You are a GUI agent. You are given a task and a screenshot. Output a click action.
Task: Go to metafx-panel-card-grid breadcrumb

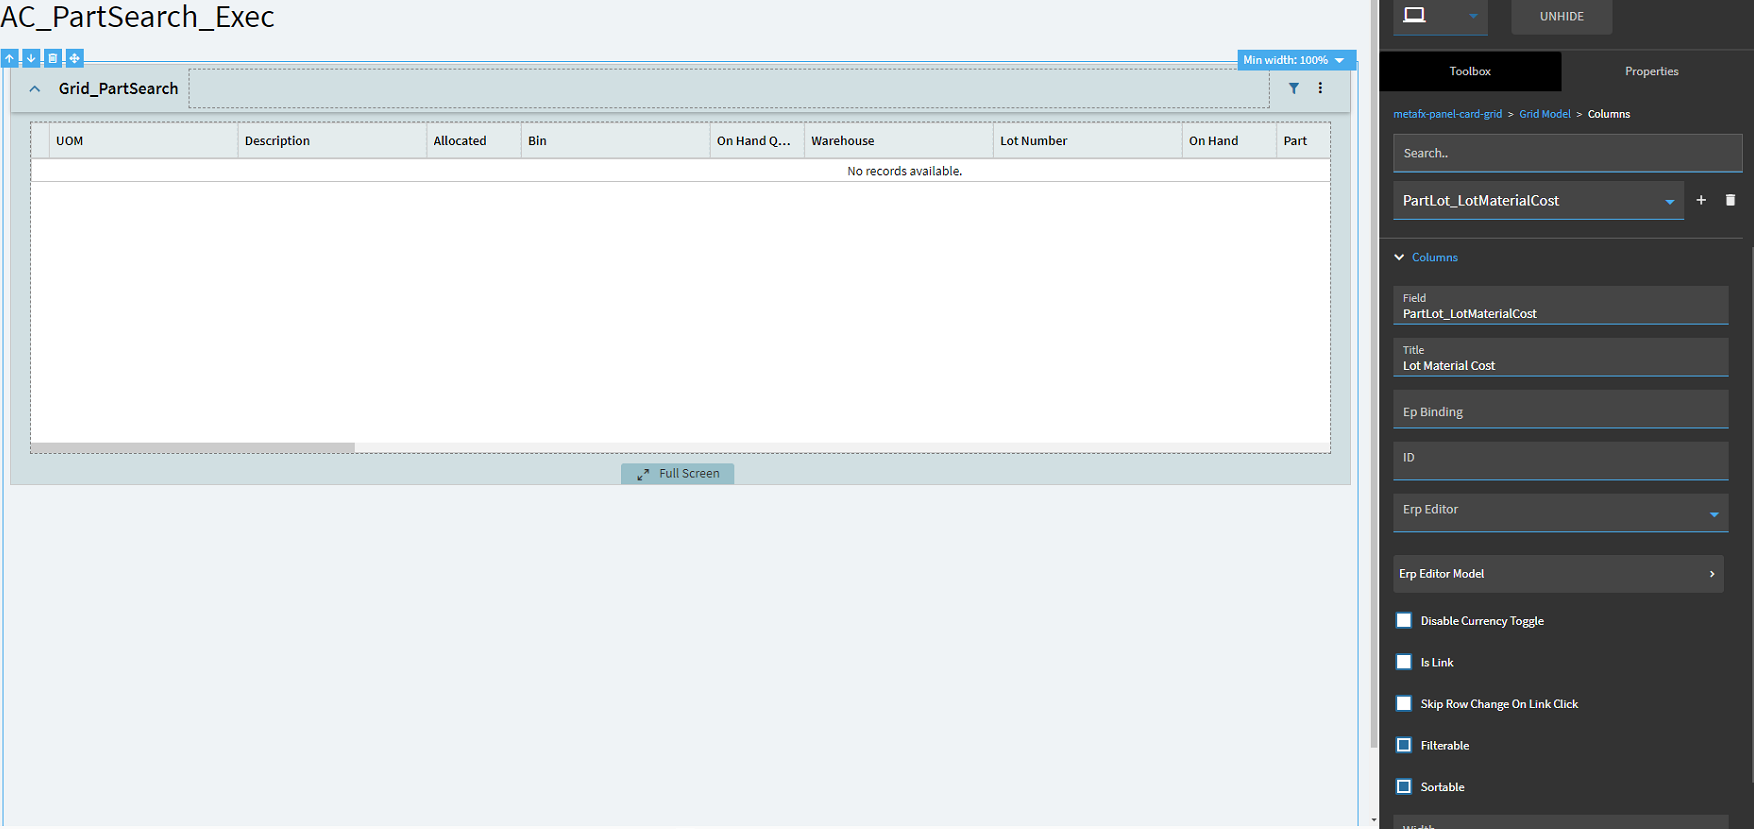click(1448, 114)
